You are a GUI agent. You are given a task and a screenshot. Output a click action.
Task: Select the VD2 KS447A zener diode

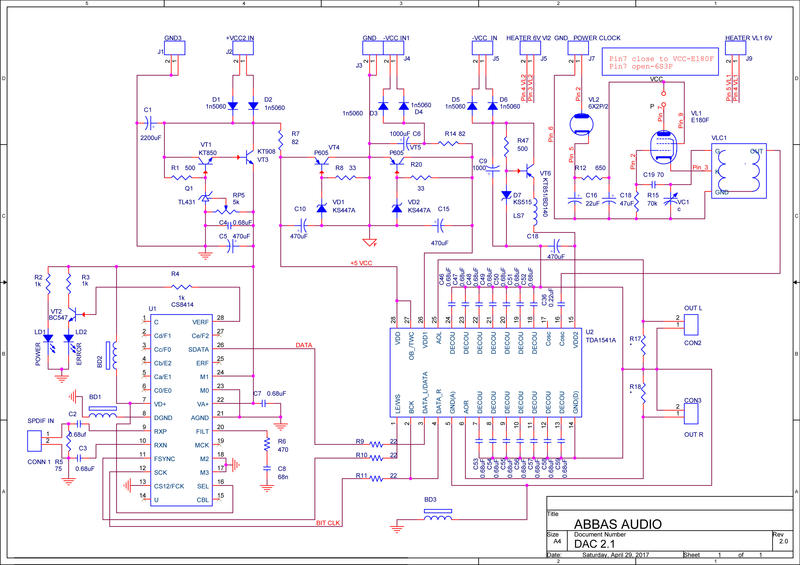click(397, 208)
